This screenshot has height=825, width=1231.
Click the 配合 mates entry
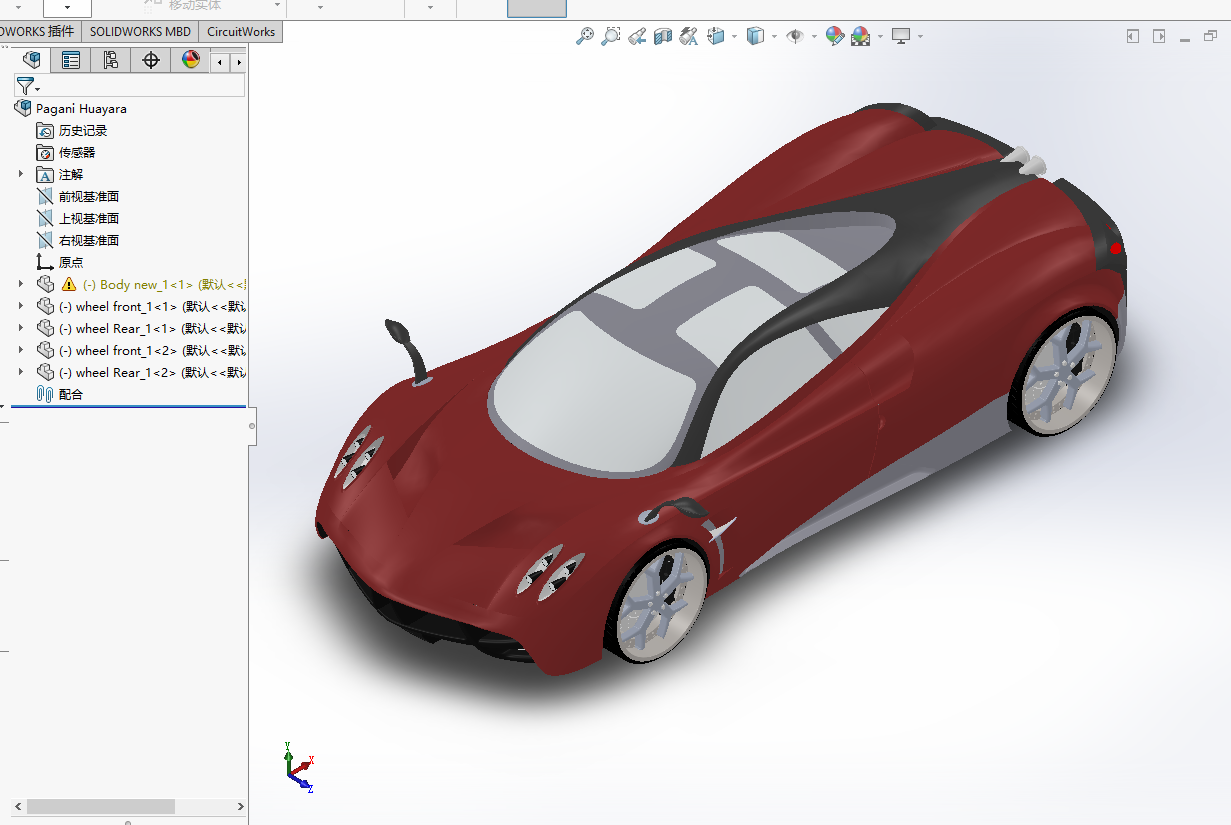tap(68, 393)
